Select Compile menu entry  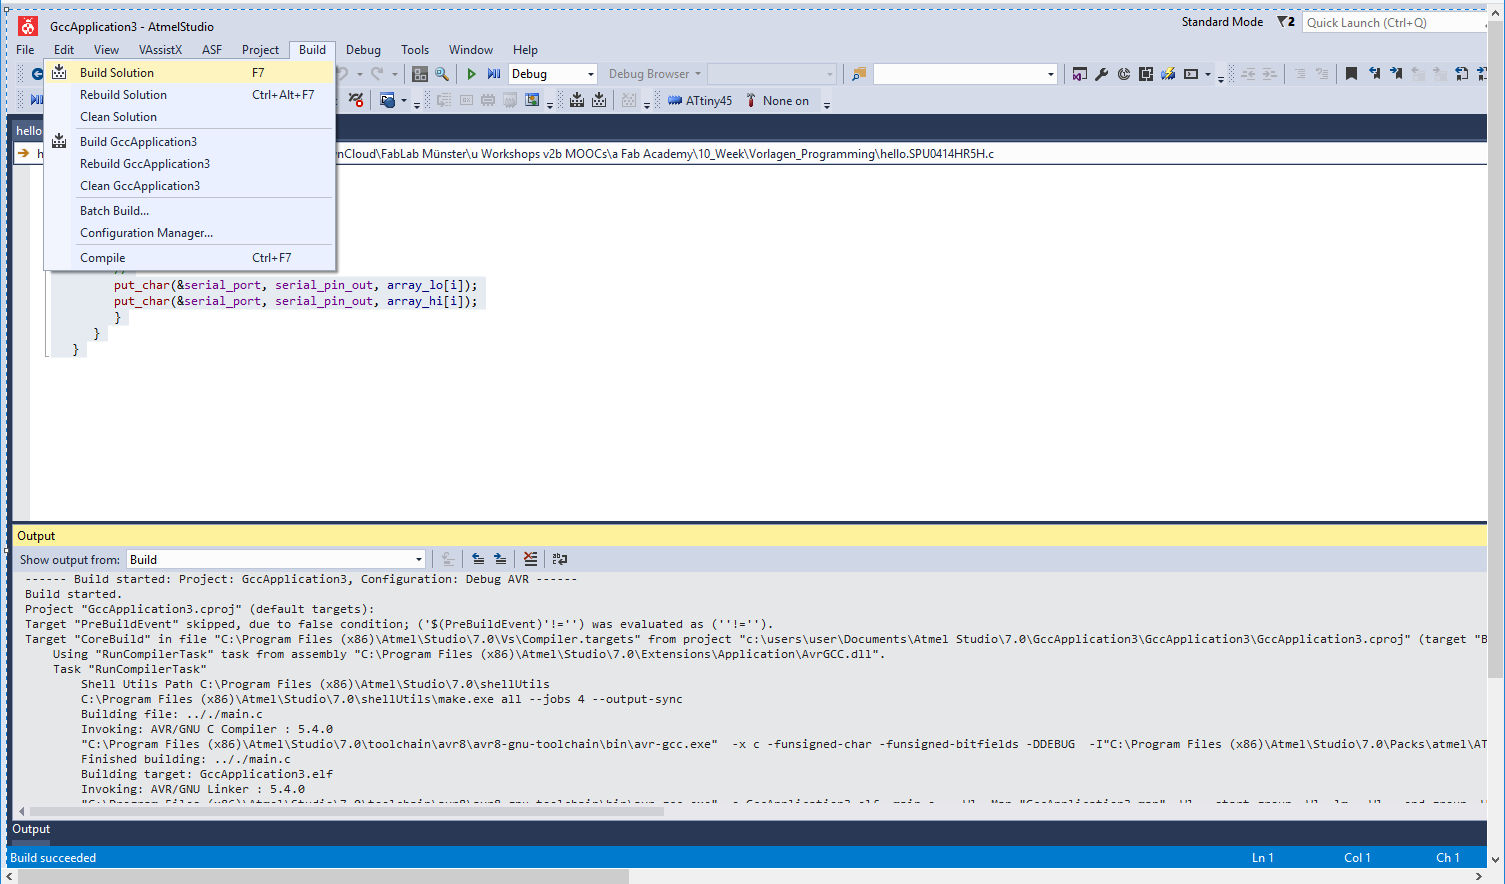[x=189, y=258]
